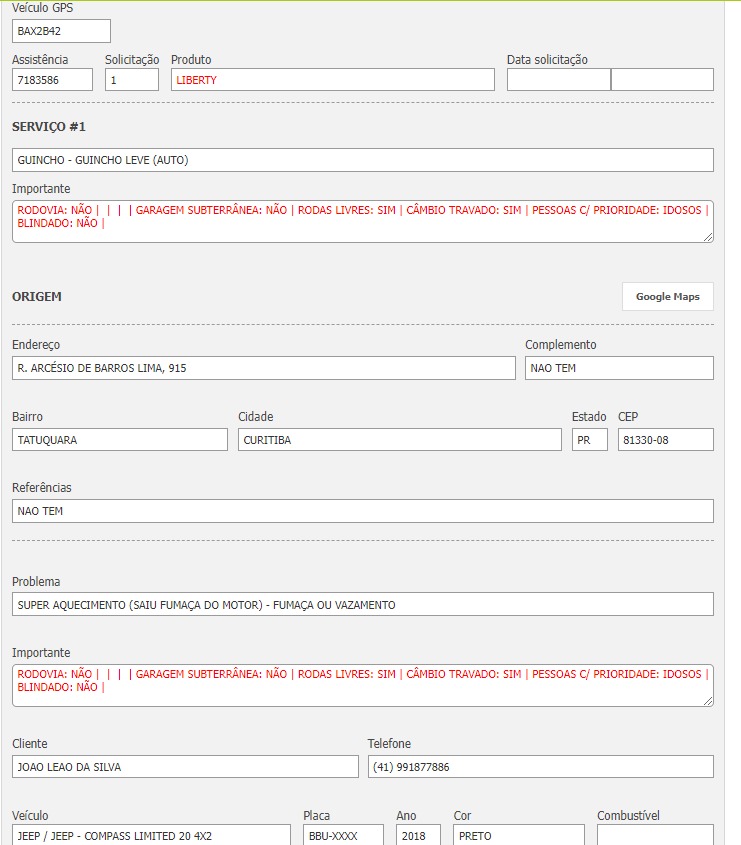Select the Referências field
Viewport: 741px width, 845px height.
pos(362,511)
